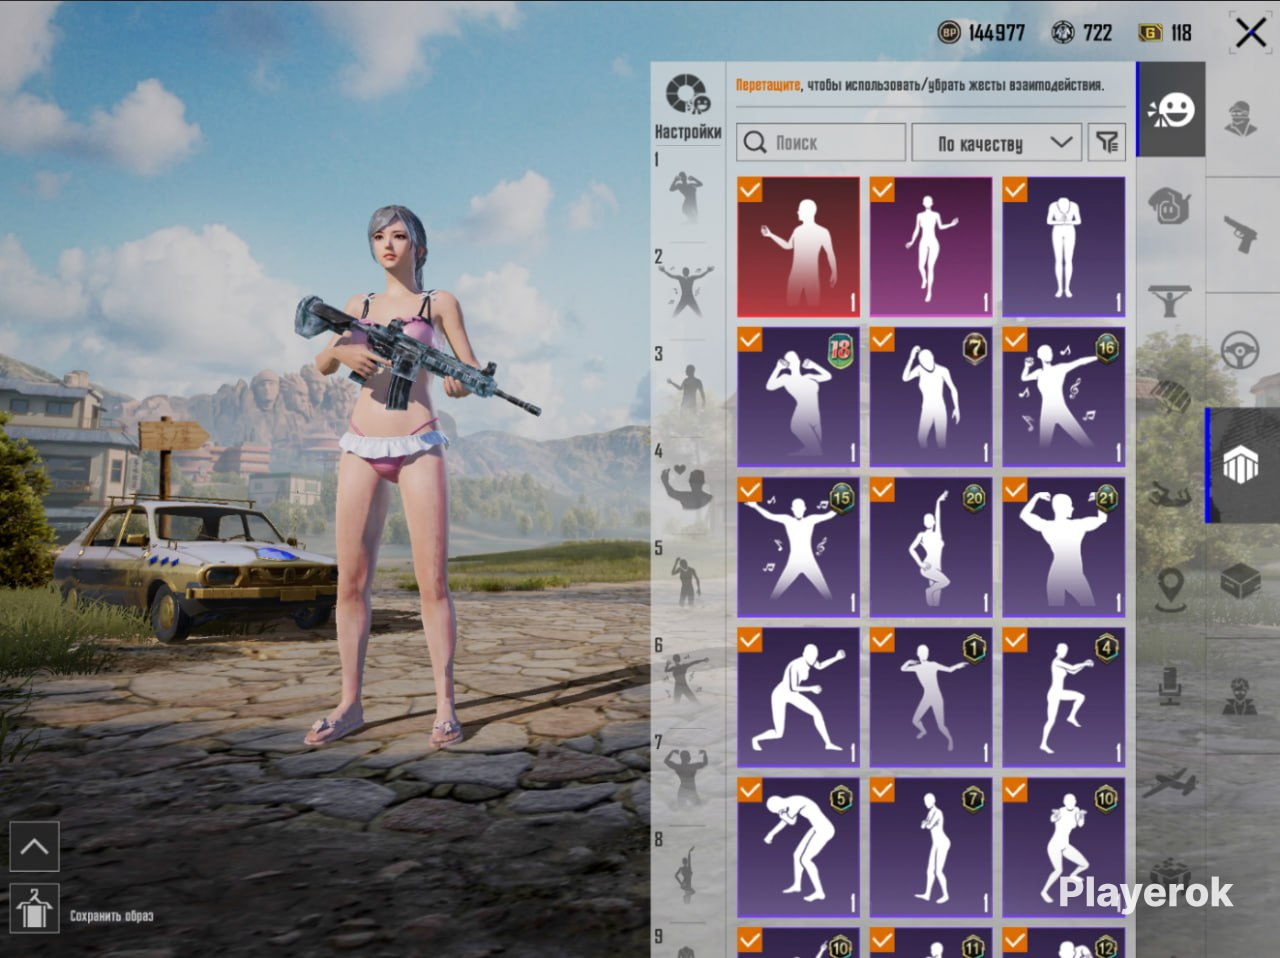
Task: Select the emote with badge 20
Action: (x=931, y=547)
